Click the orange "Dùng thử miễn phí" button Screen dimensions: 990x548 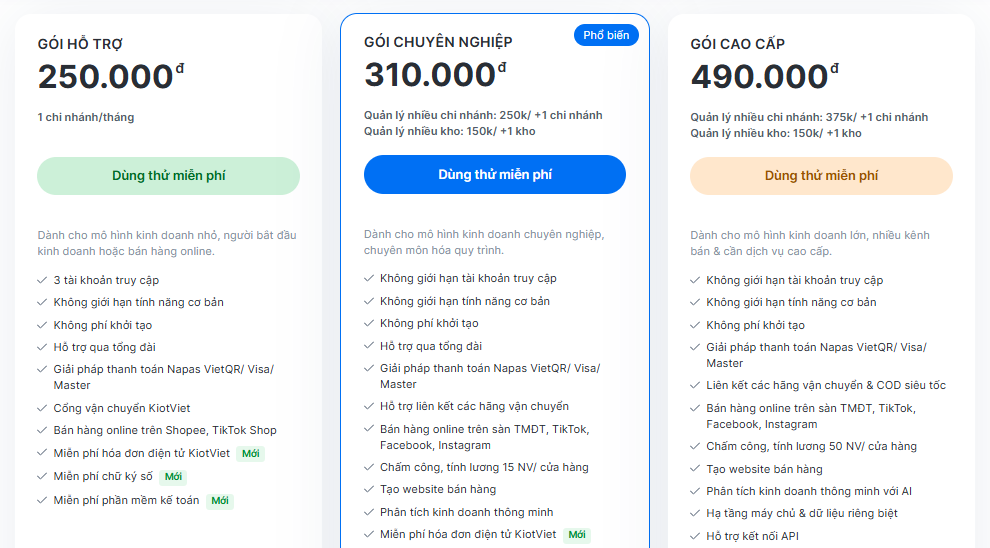point(821,176)
